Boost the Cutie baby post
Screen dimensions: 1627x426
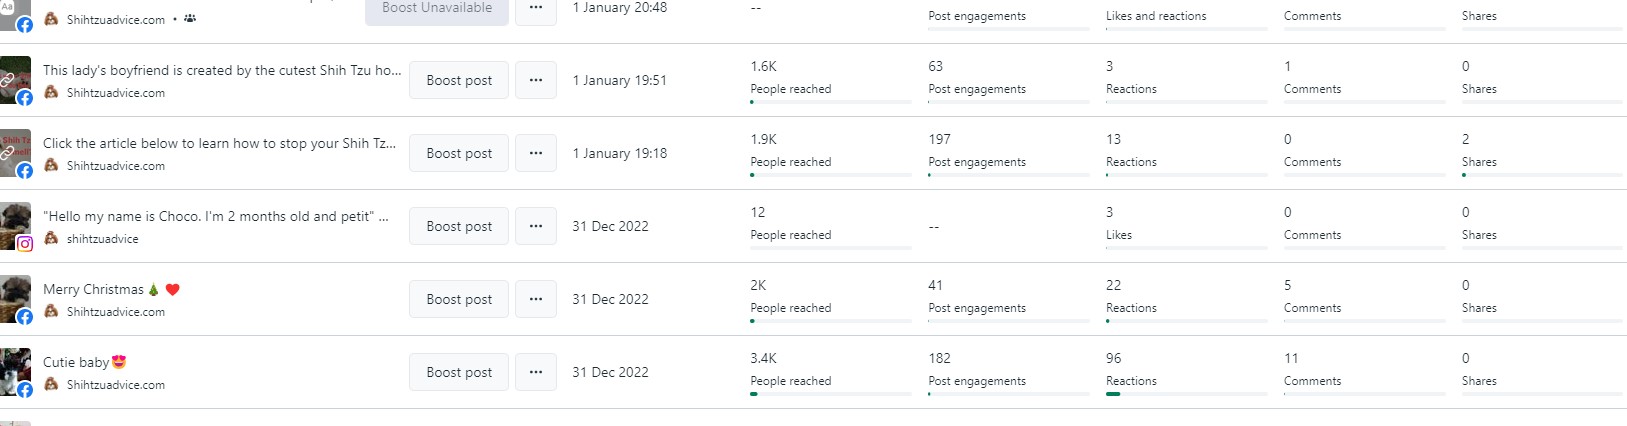tap(459, 372)
